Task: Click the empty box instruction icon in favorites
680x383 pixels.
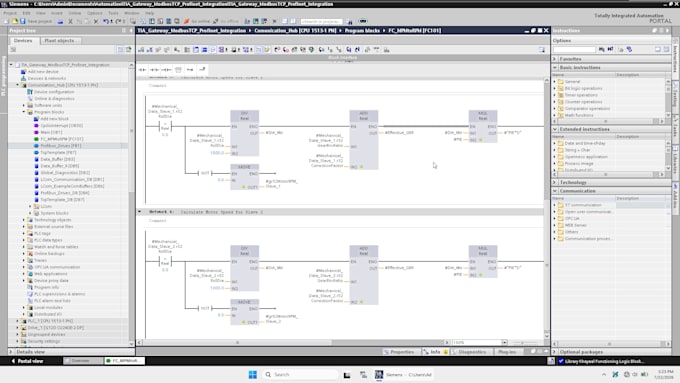Action: point(178,69)
